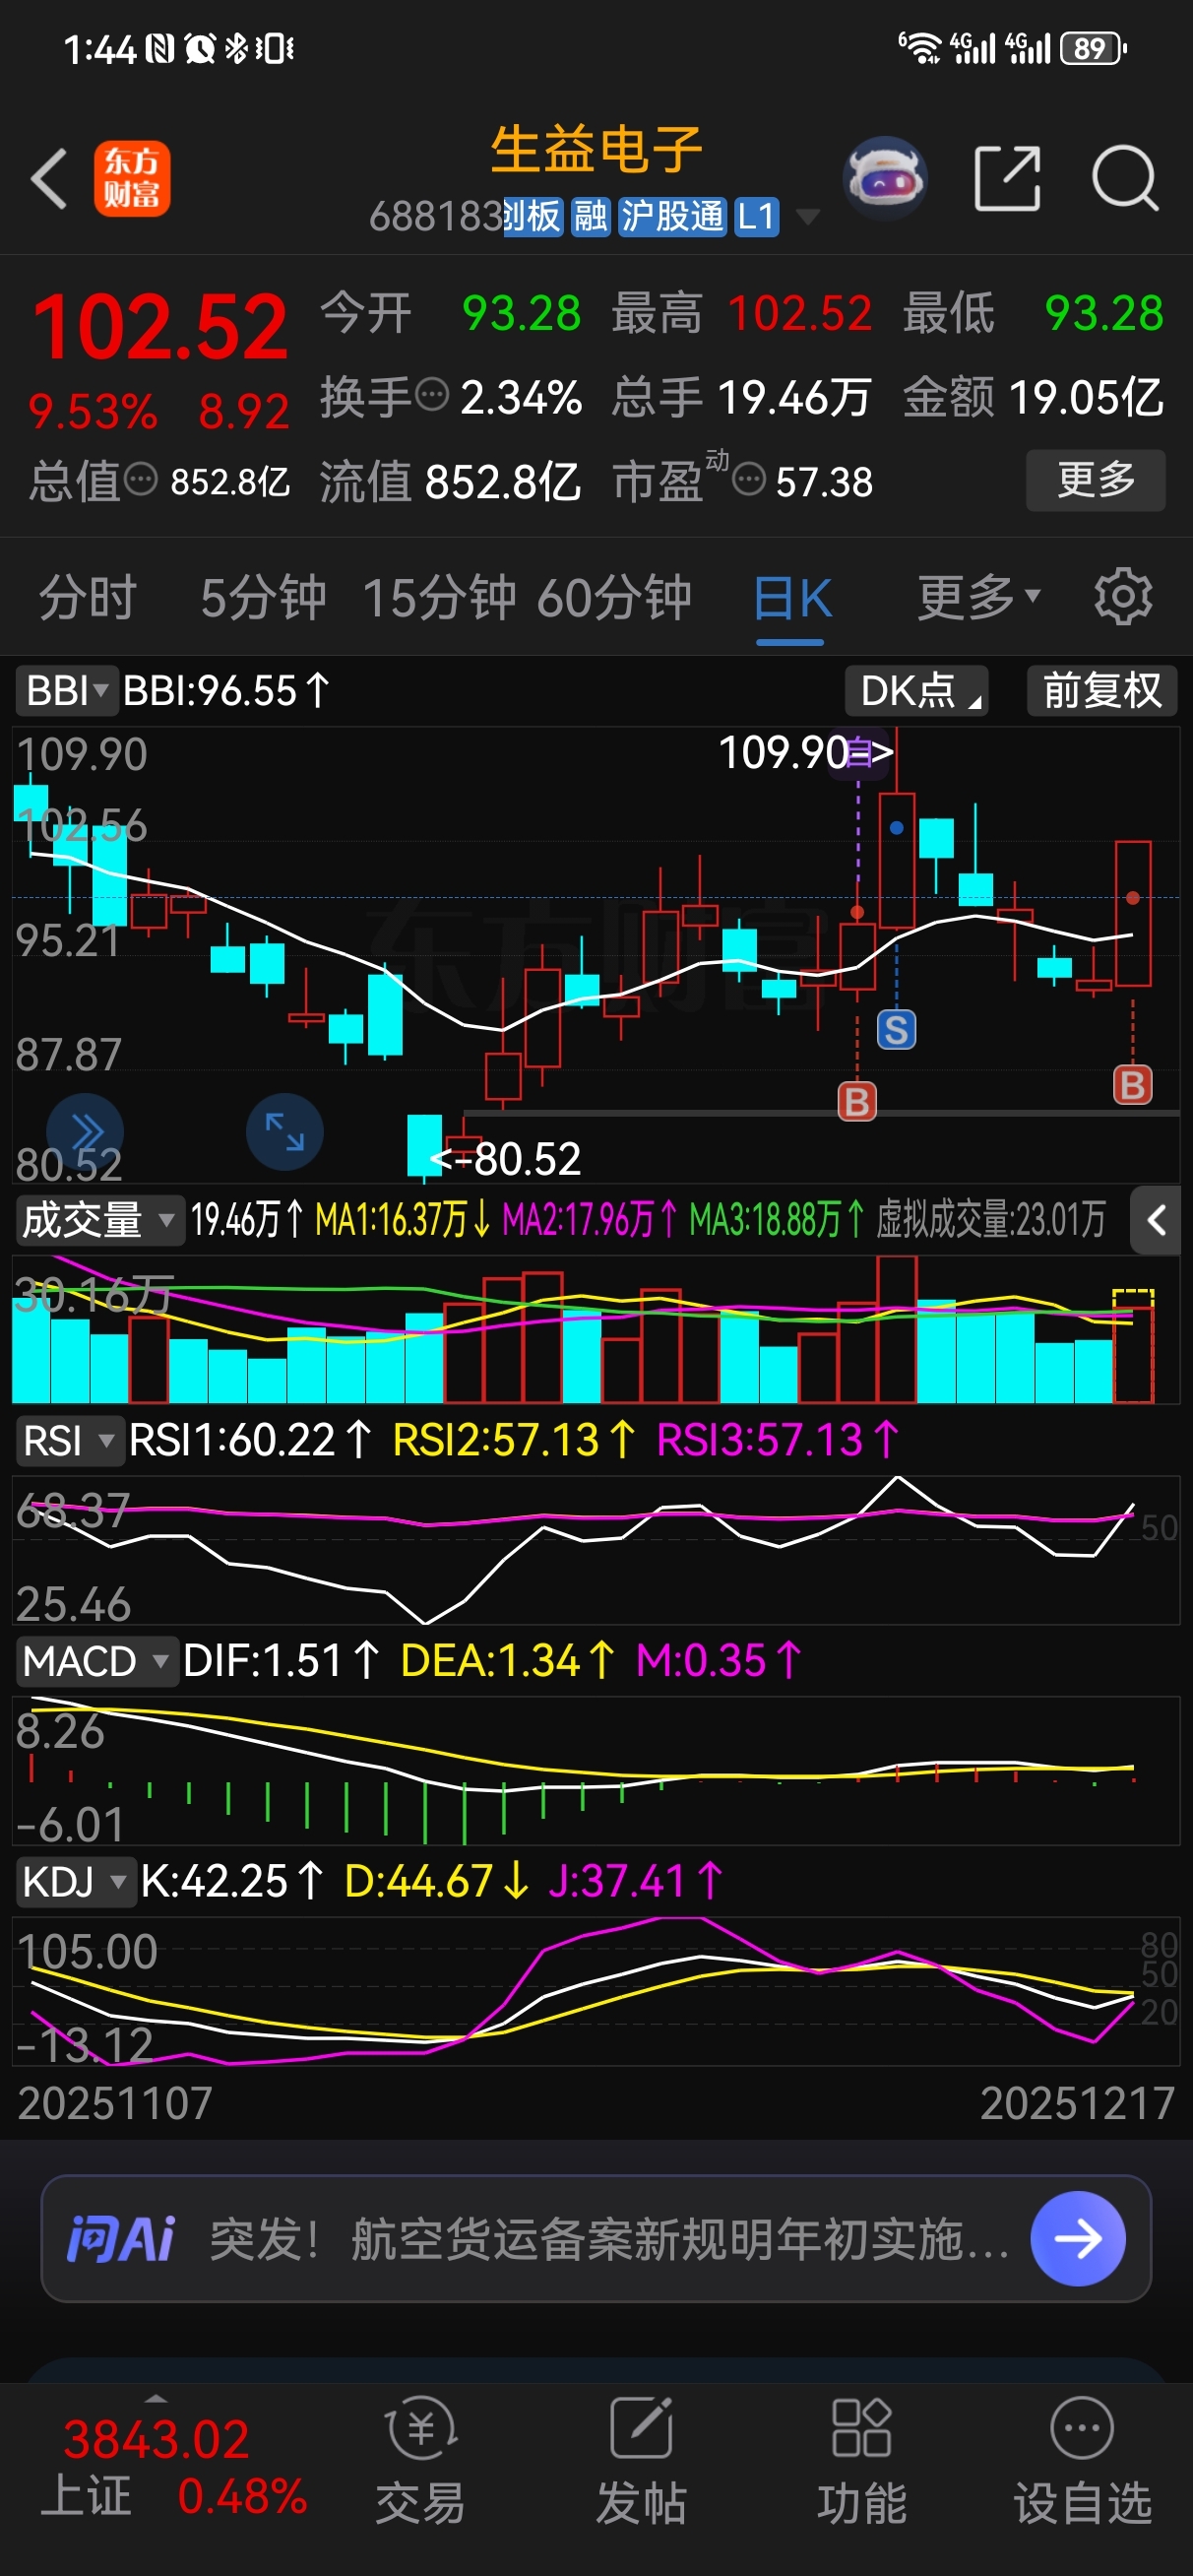
Task: Open the DK点 dropdown
Action: click(916, 690)
